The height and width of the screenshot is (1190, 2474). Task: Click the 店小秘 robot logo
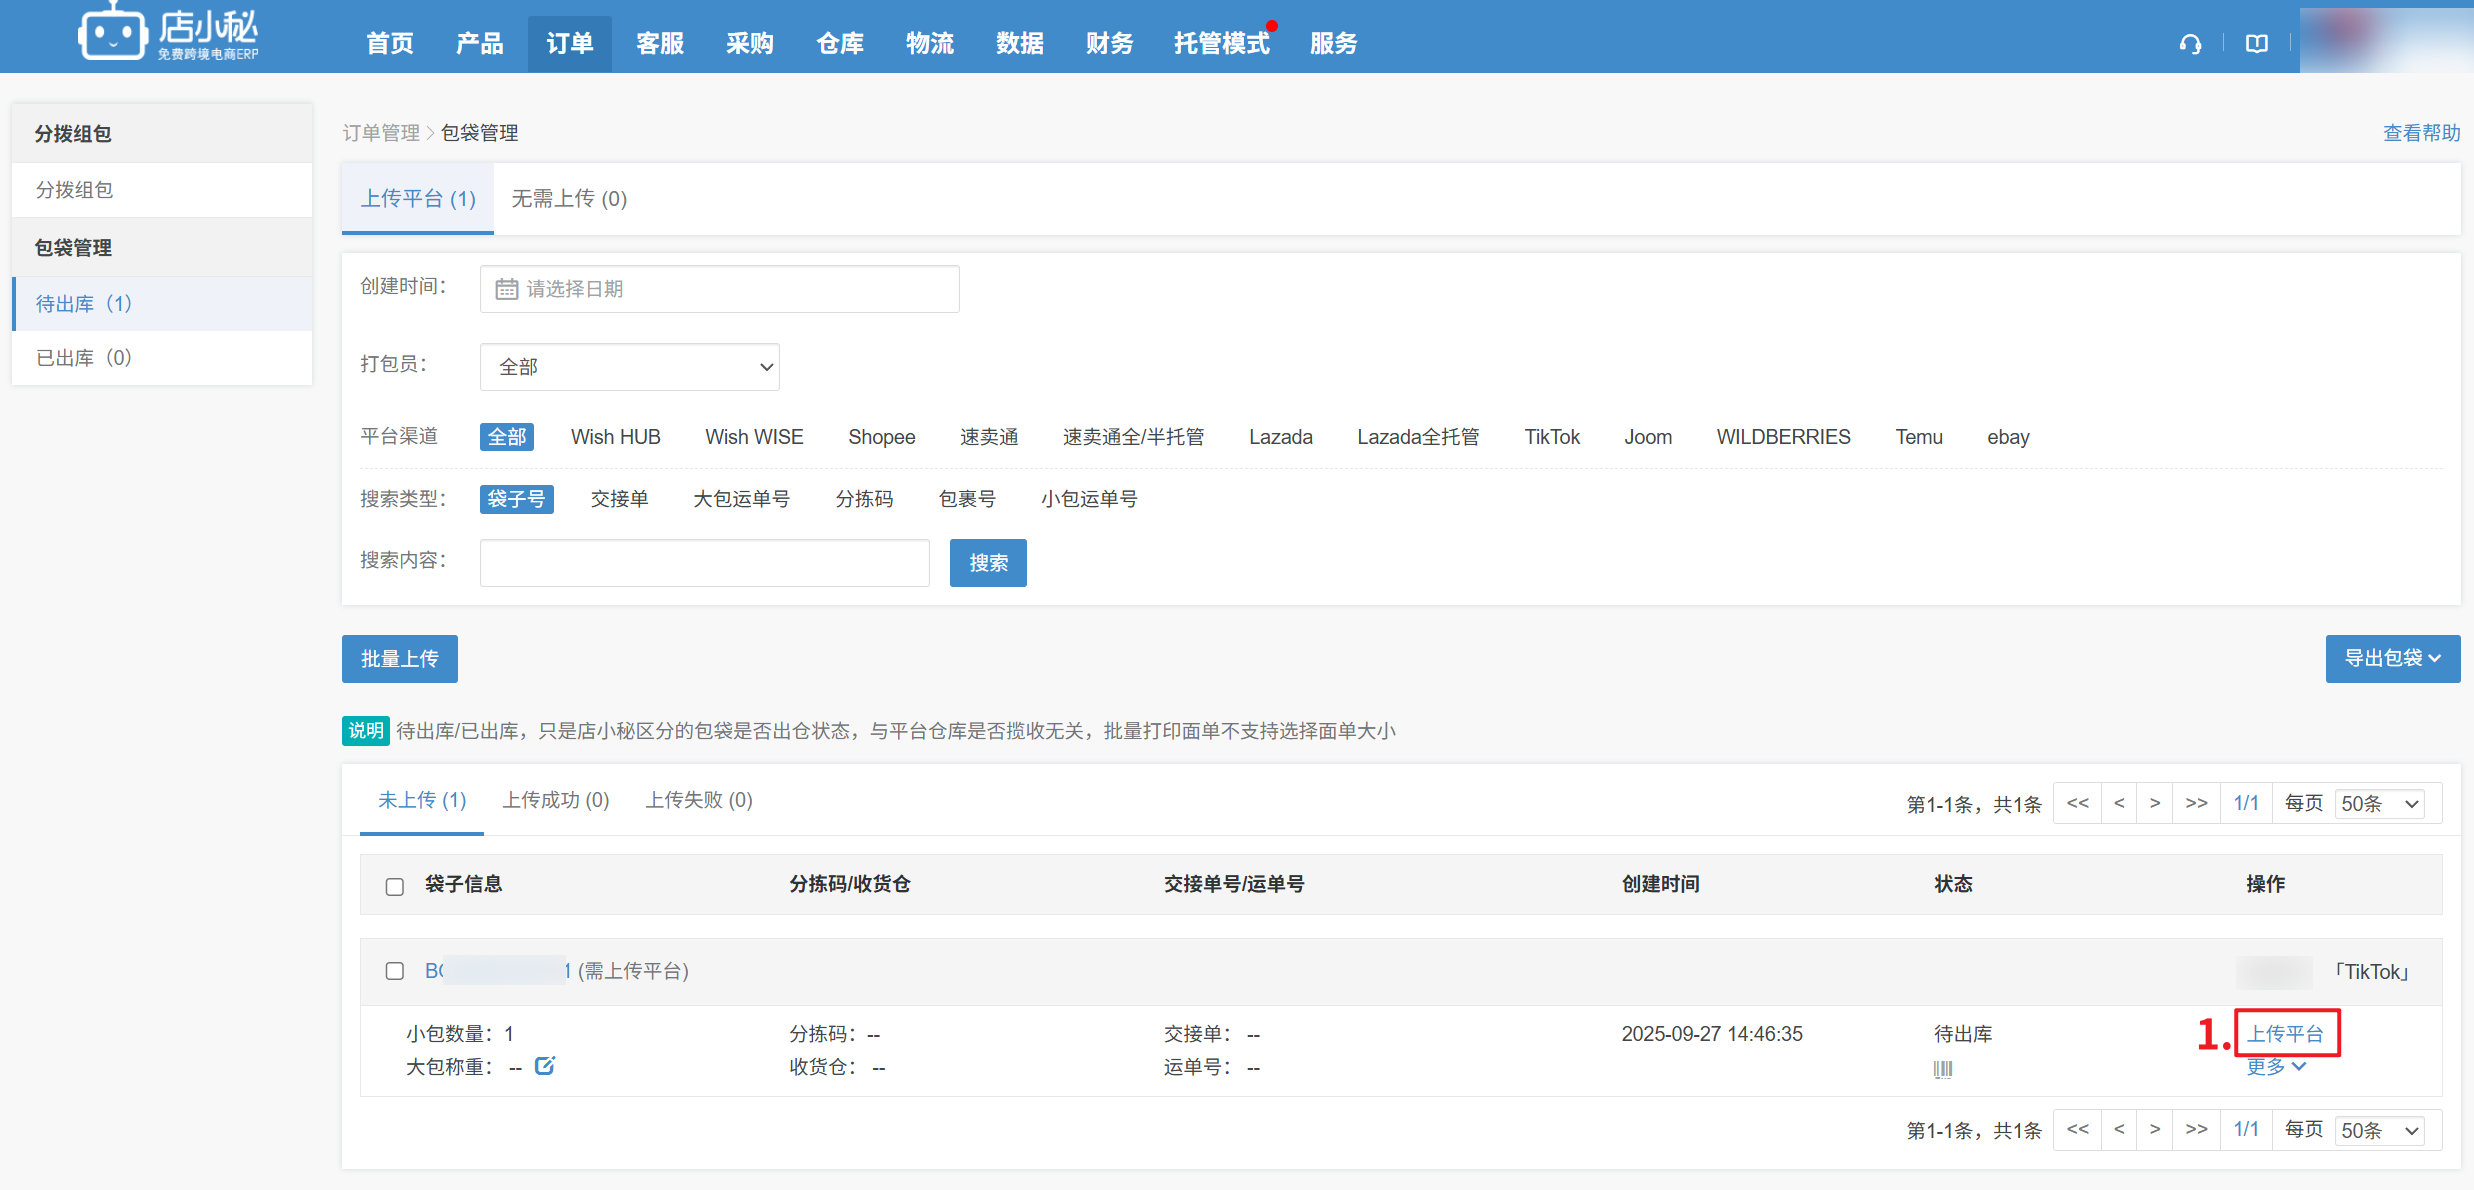112,34
